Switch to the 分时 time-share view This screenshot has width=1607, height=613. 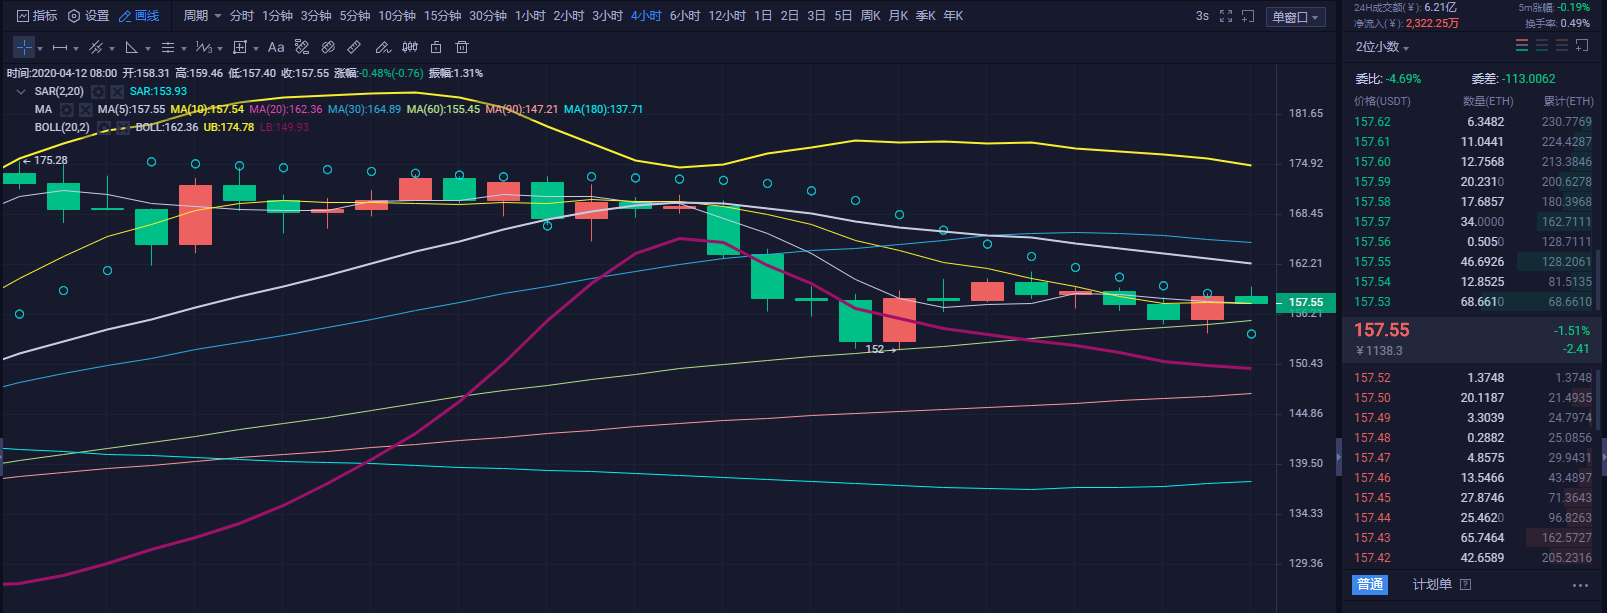point(242,16)
